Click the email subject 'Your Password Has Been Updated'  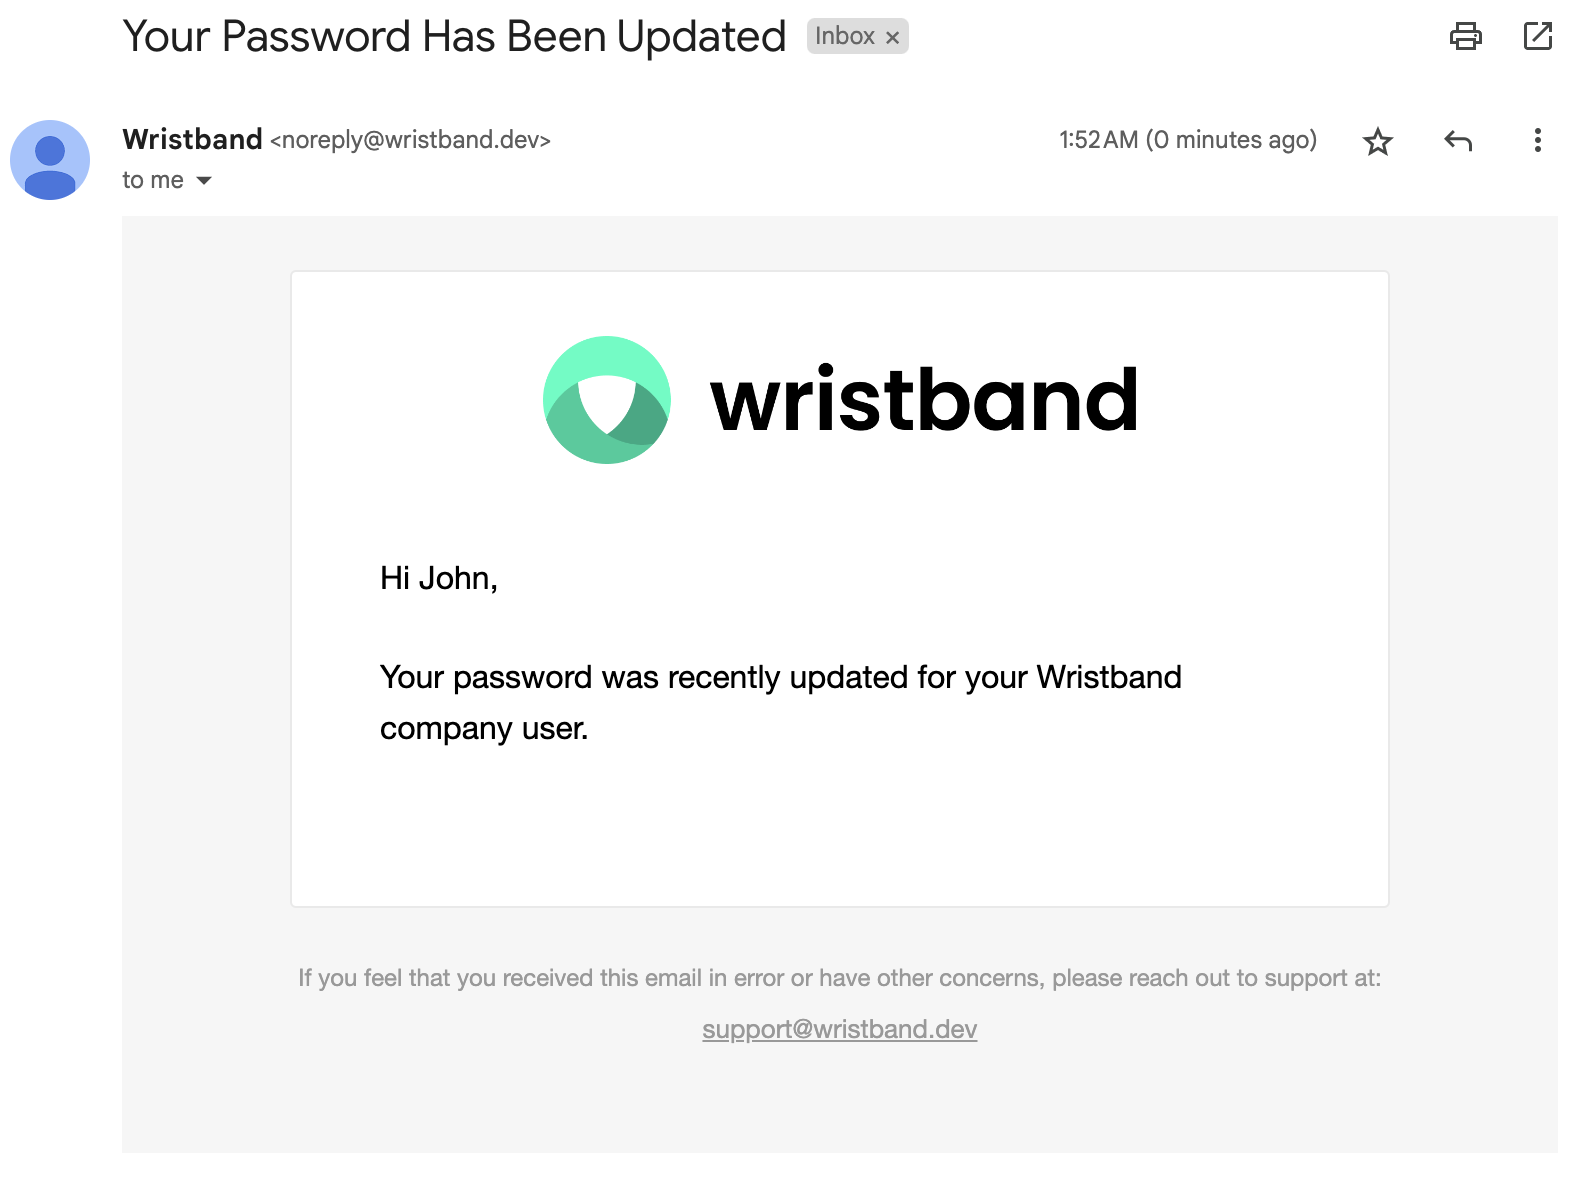coord(454,37)
